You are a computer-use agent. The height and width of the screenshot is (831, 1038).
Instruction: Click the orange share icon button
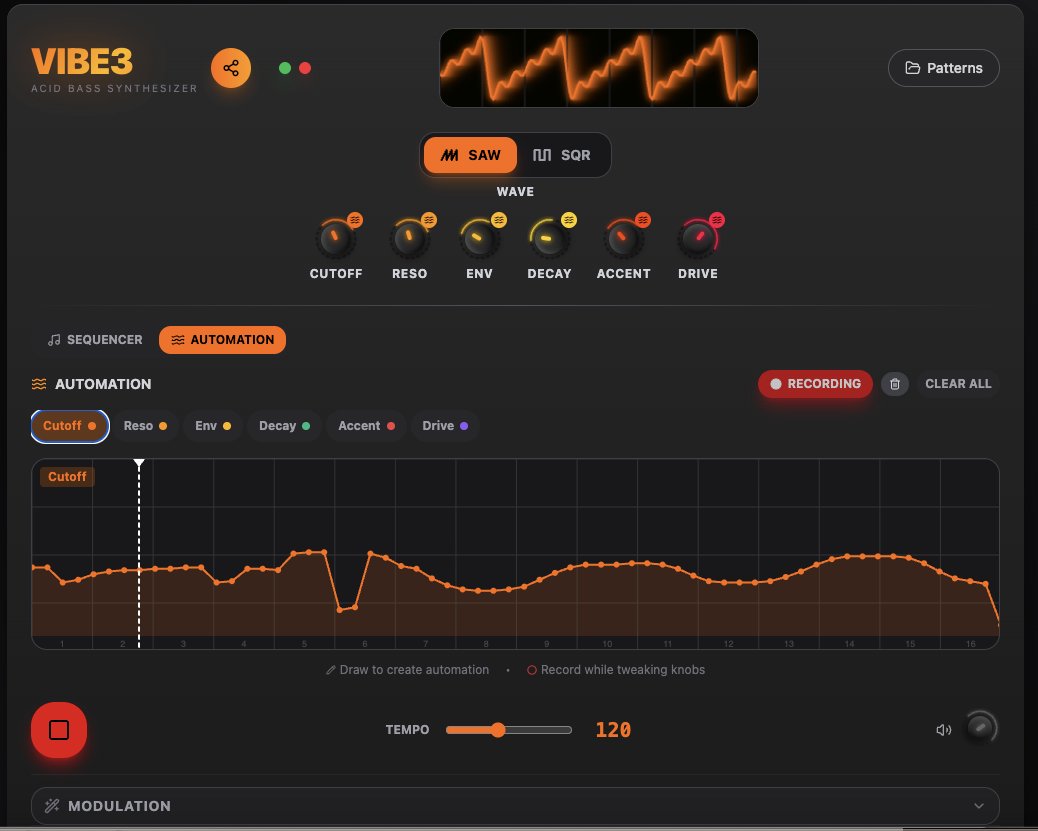(231, 68)
